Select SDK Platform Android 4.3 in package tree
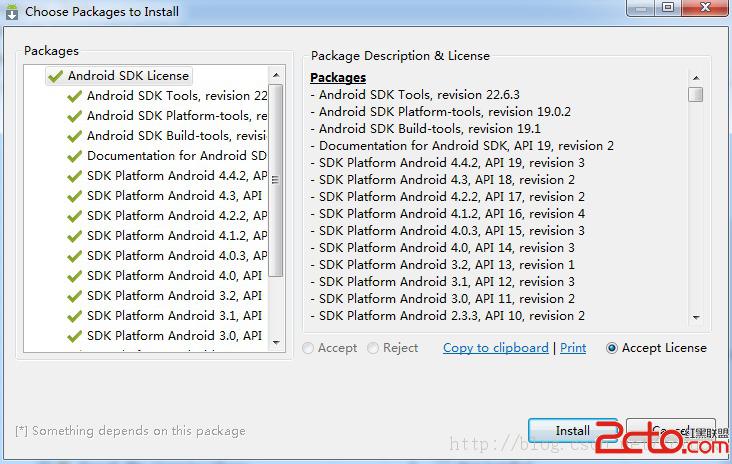 (174, 196)
